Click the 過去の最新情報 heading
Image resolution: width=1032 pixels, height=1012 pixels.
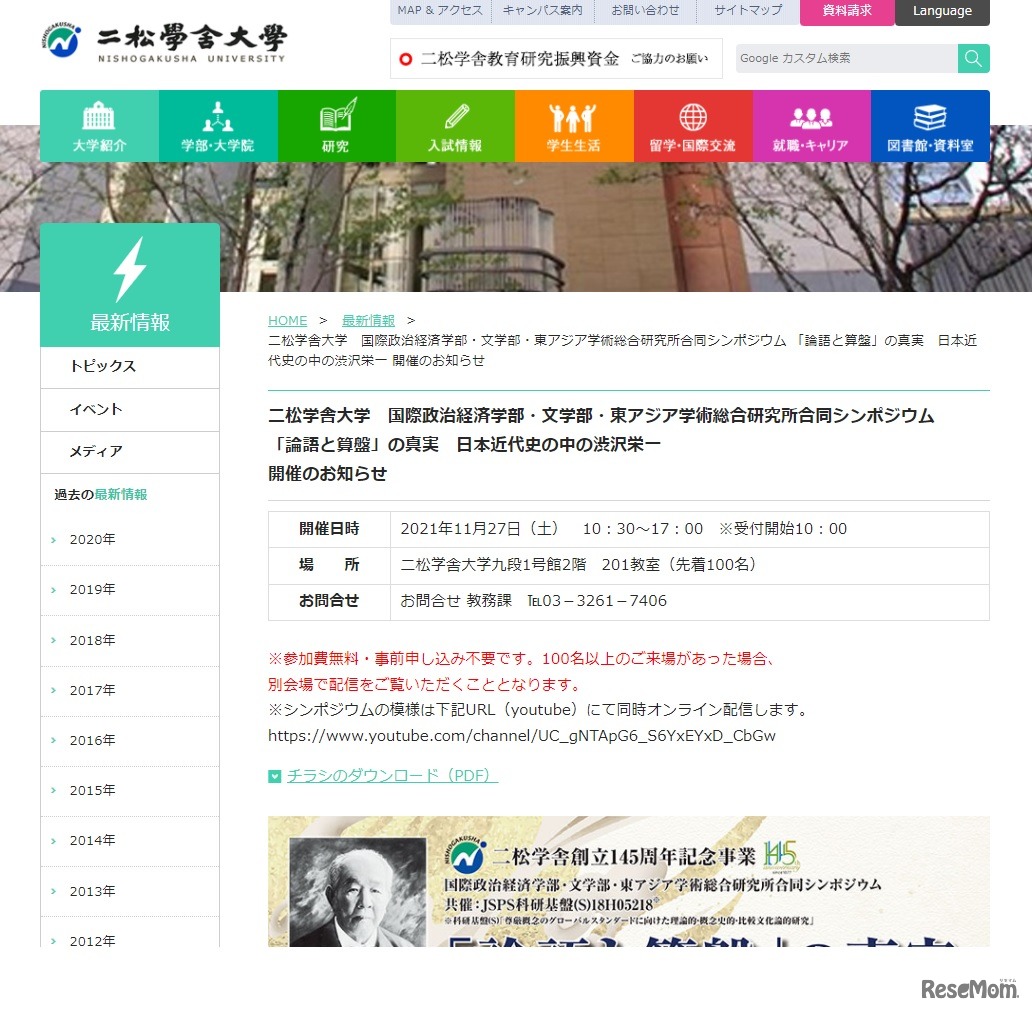tap(101, 495)
